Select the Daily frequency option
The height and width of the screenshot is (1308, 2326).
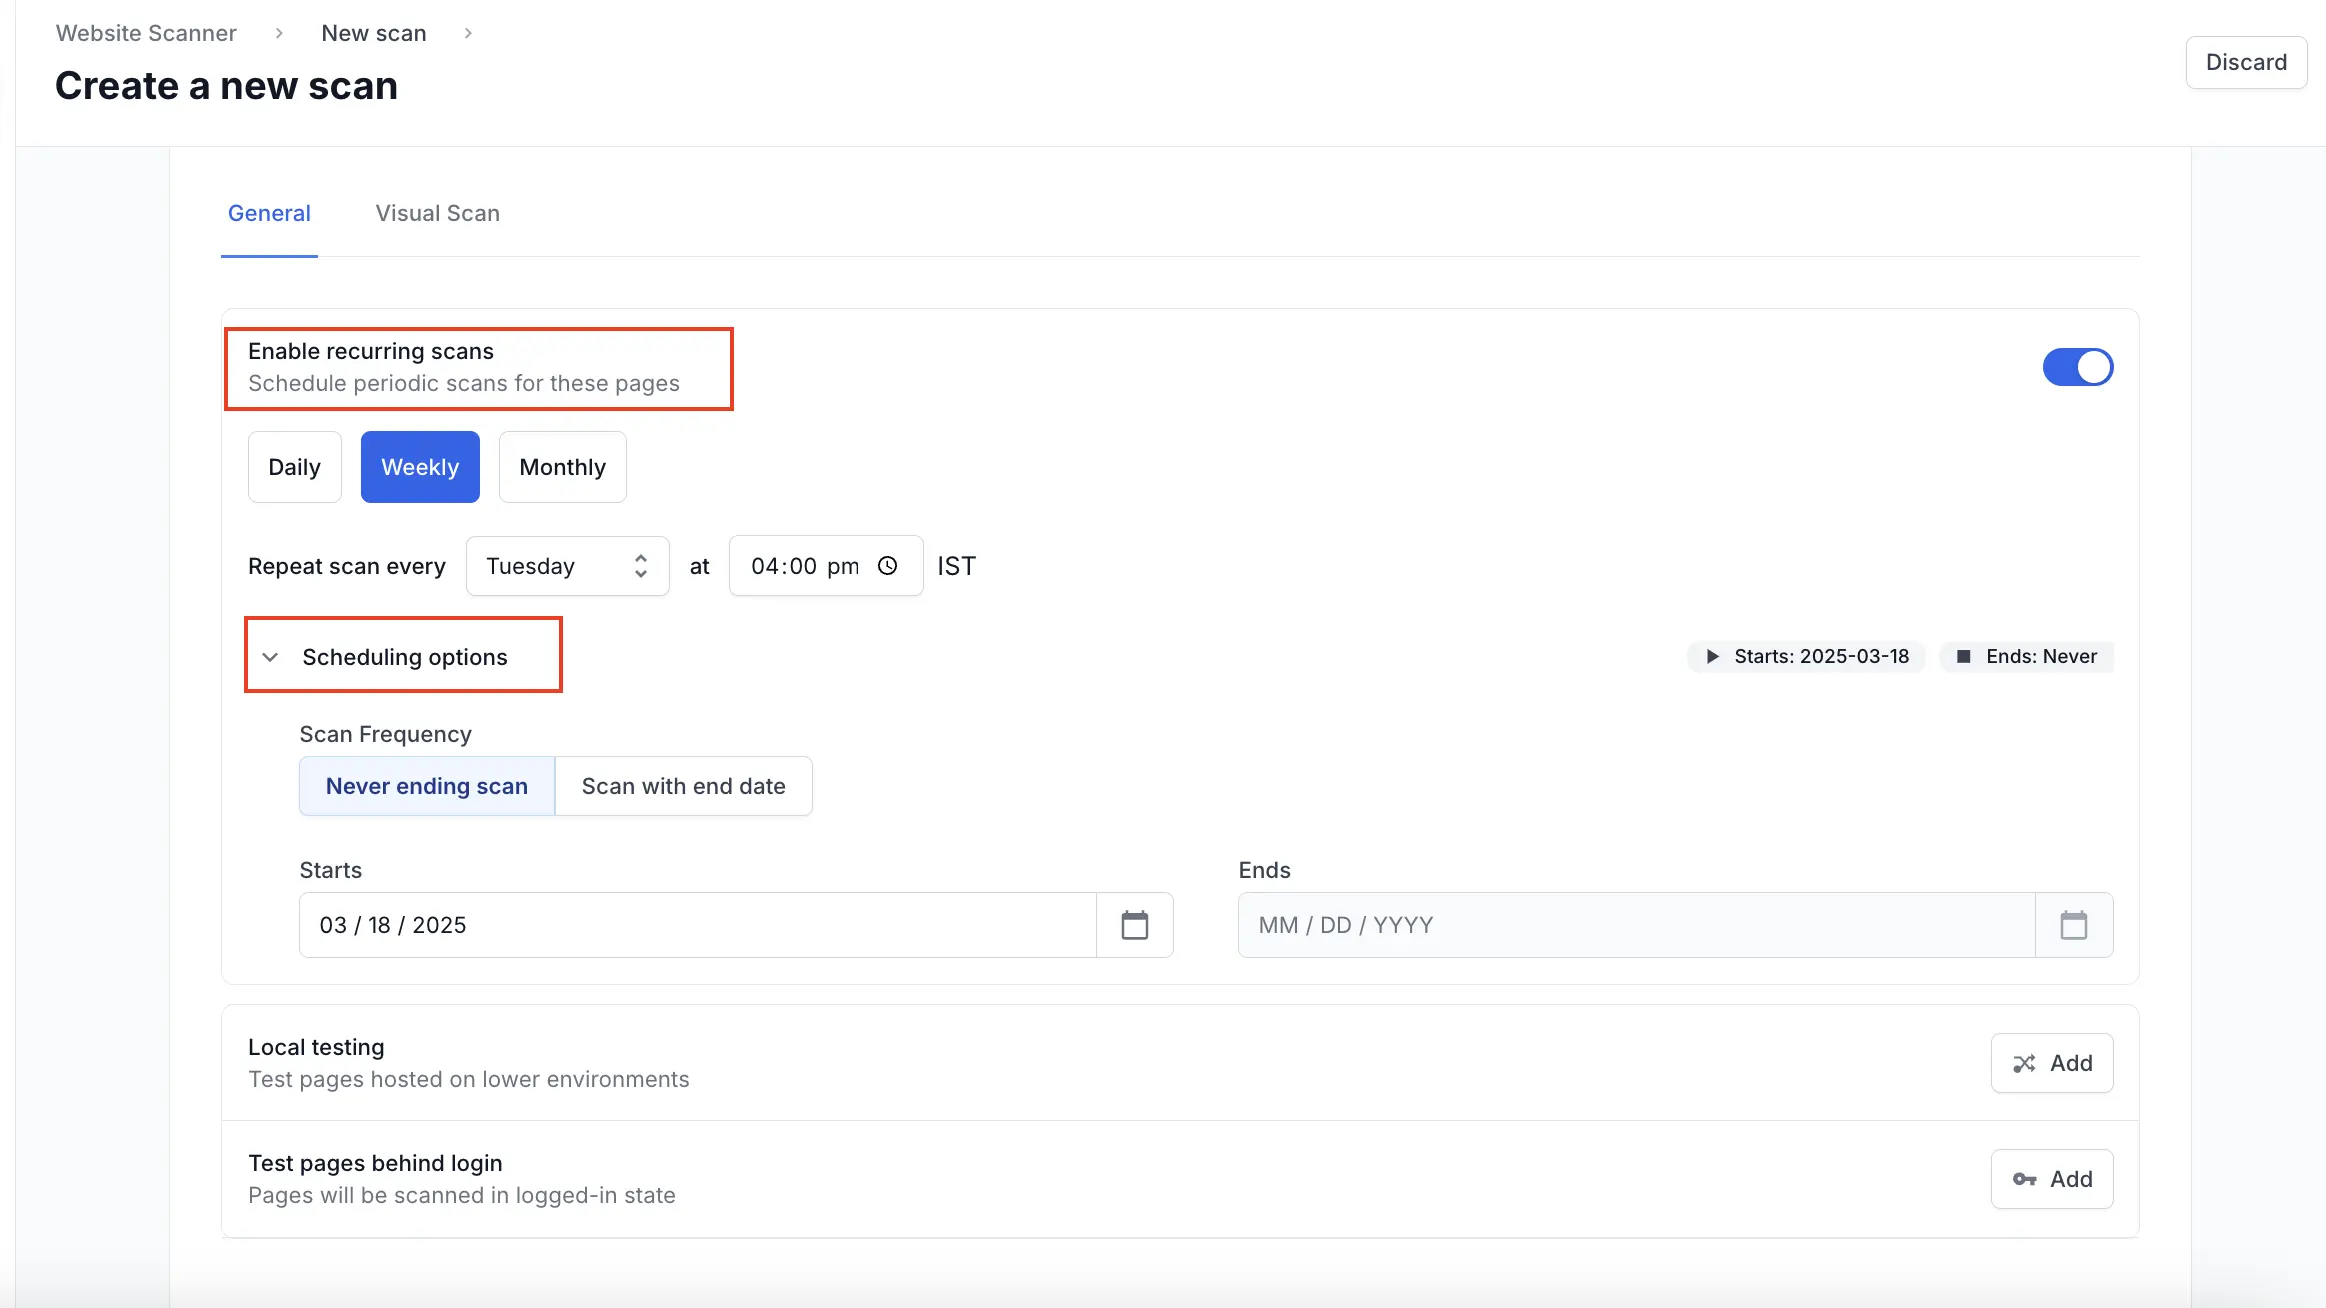click(294, 467)
